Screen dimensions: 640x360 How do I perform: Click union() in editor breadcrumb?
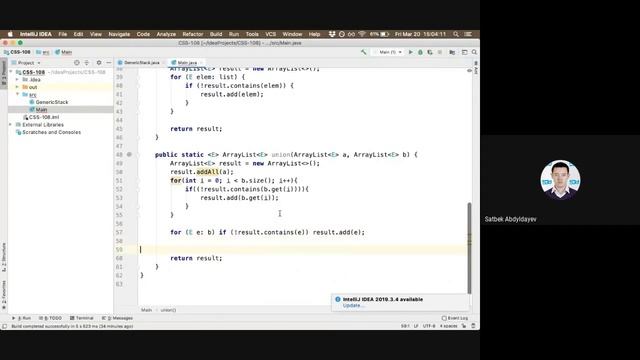click(x=168, y=310)
